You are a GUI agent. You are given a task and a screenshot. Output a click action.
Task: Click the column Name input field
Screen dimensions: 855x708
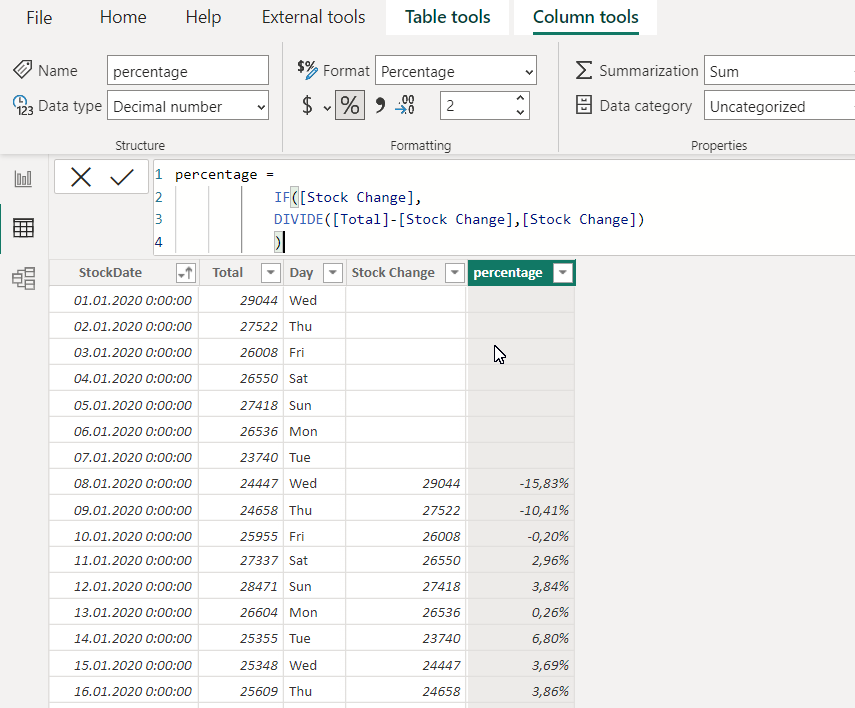tap(188, 70)
